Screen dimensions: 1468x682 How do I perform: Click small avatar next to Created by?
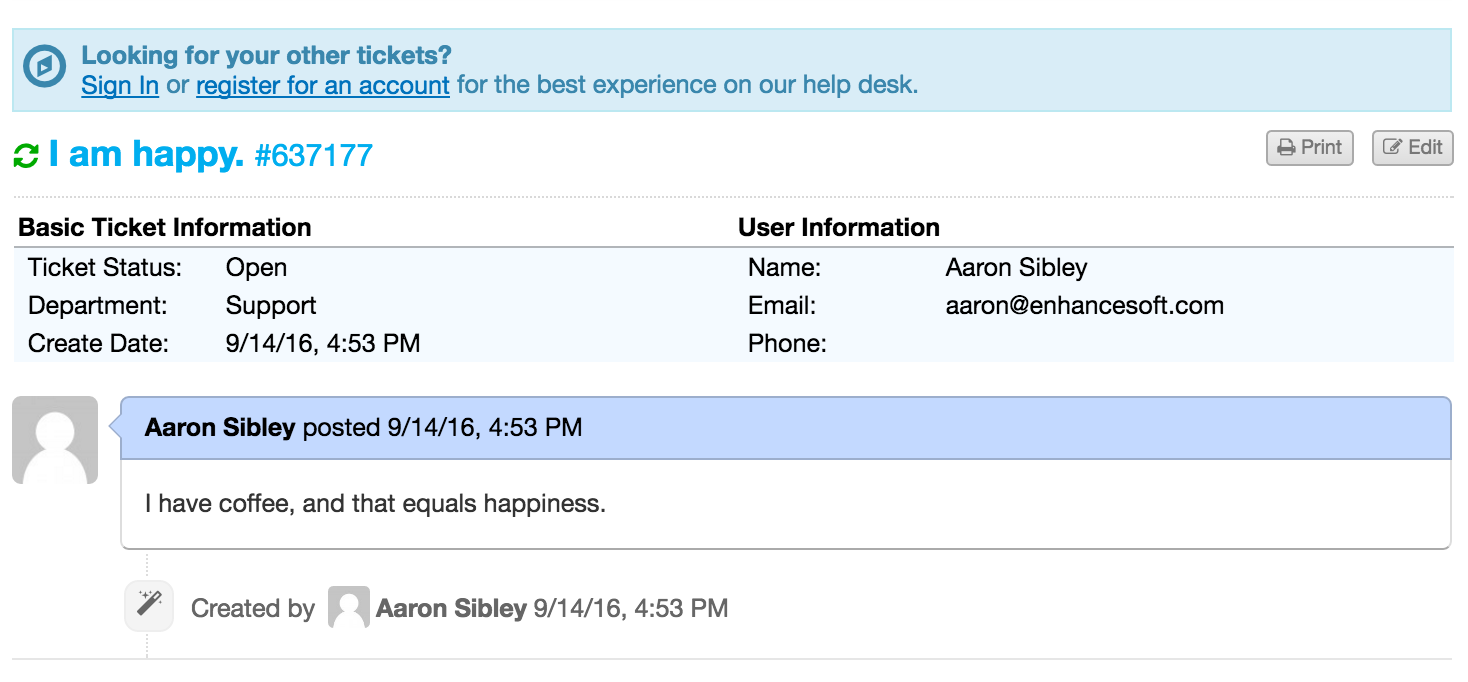point(349,607)
